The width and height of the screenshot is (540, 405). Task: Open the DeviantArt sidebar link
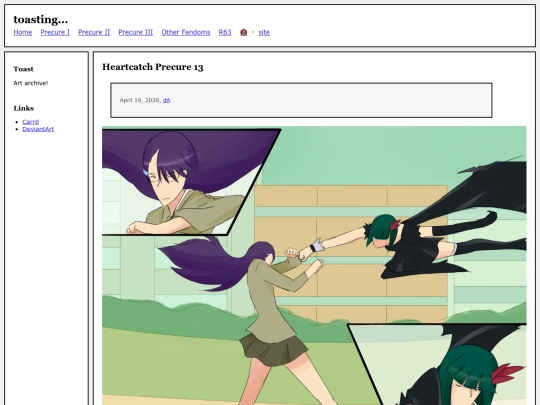tap(38, 129)
